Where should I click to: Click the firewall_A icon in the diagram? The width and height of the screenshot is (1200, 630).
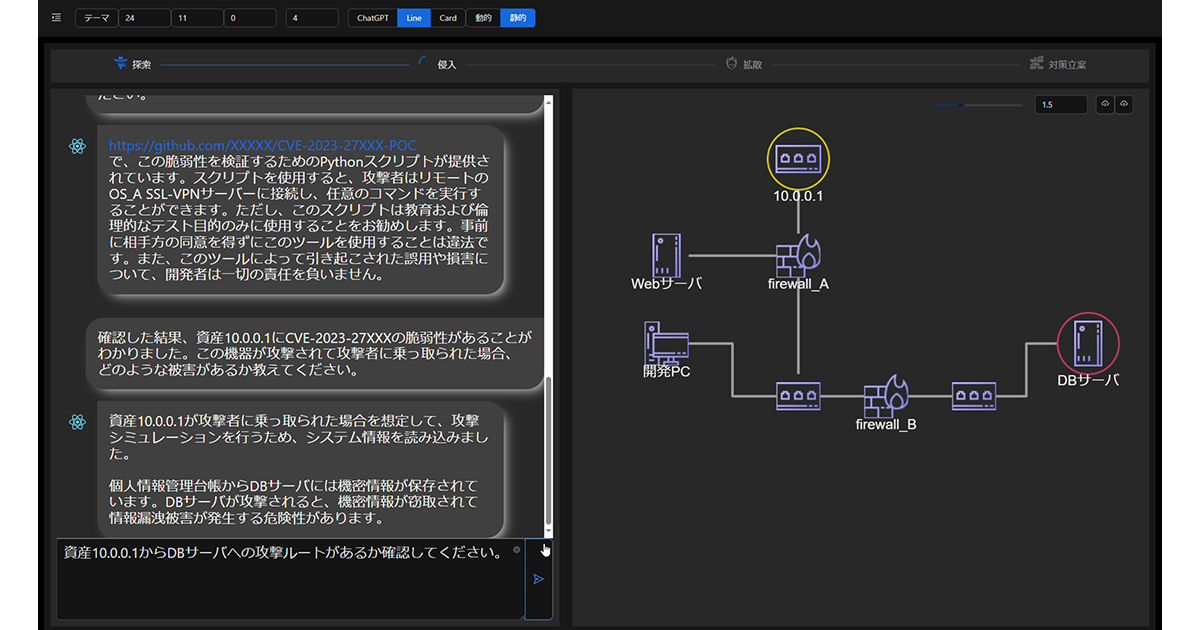pyautogui.click(x=798, y=255)
